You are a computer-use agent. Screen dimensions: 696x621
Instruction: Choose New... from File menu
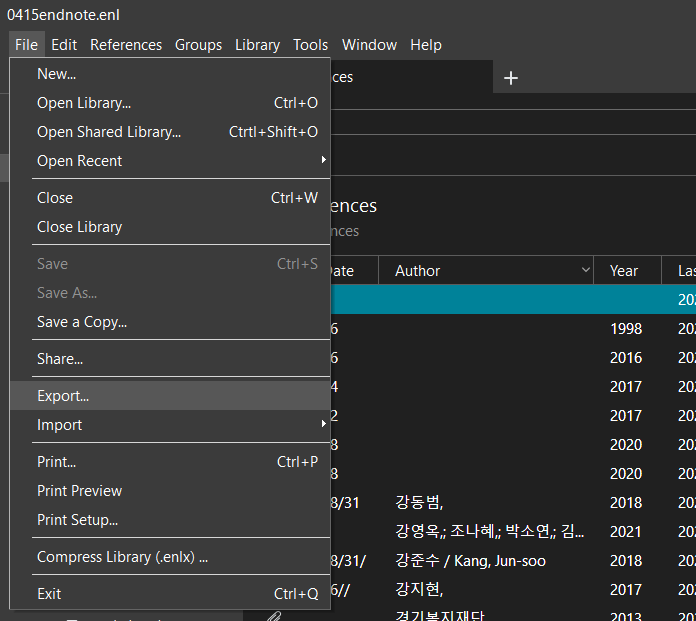[x=170, y=74]
